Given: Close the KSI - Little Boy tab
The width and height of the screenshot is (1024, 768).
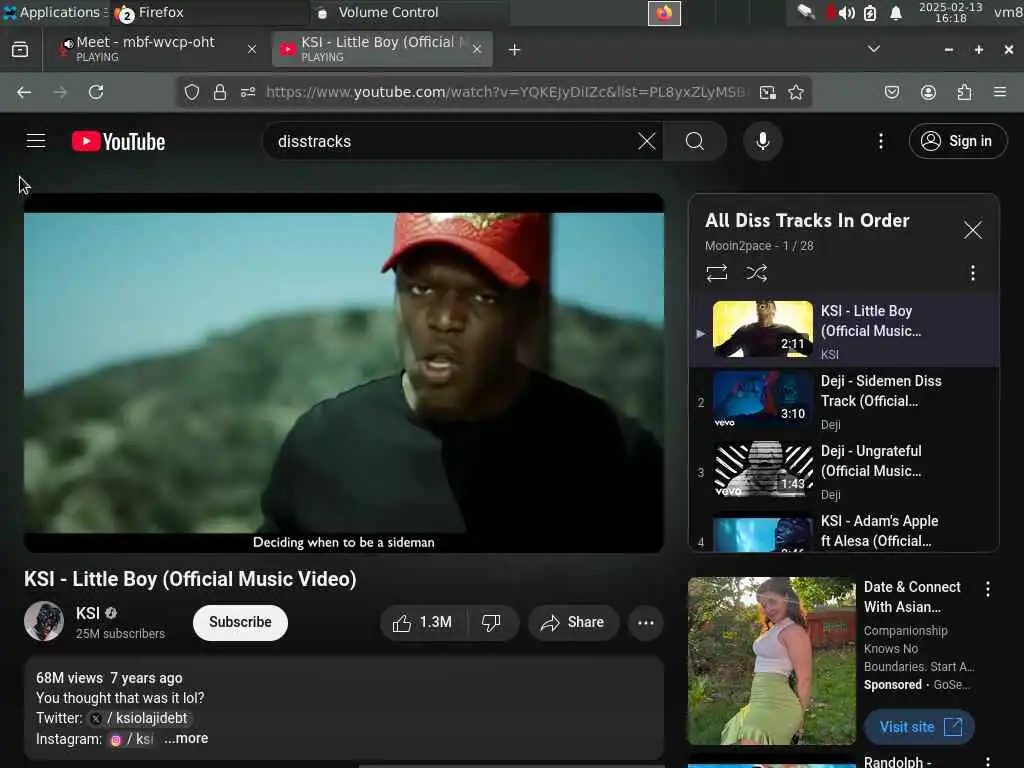Looking at the screenshot, I should (477, 49).
